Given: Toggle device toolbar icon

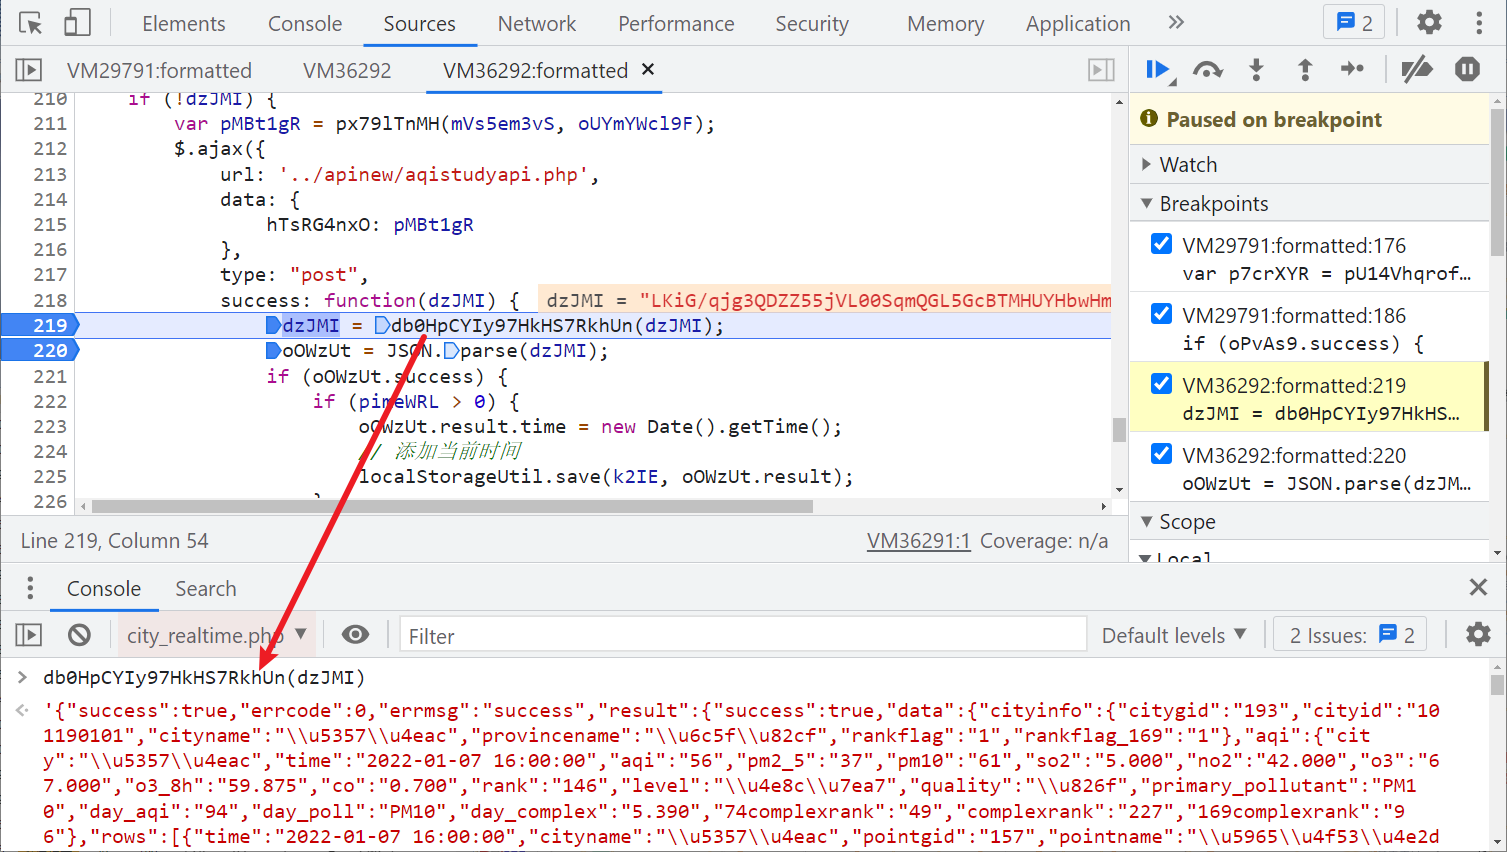Looking at the screenshot, I should click(x=77, y=23).
